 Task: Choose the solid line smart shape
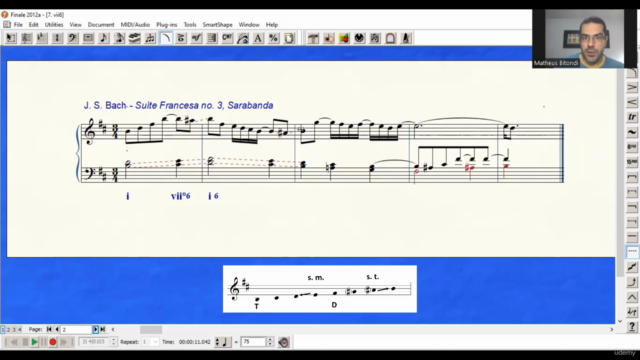(632, 237)
